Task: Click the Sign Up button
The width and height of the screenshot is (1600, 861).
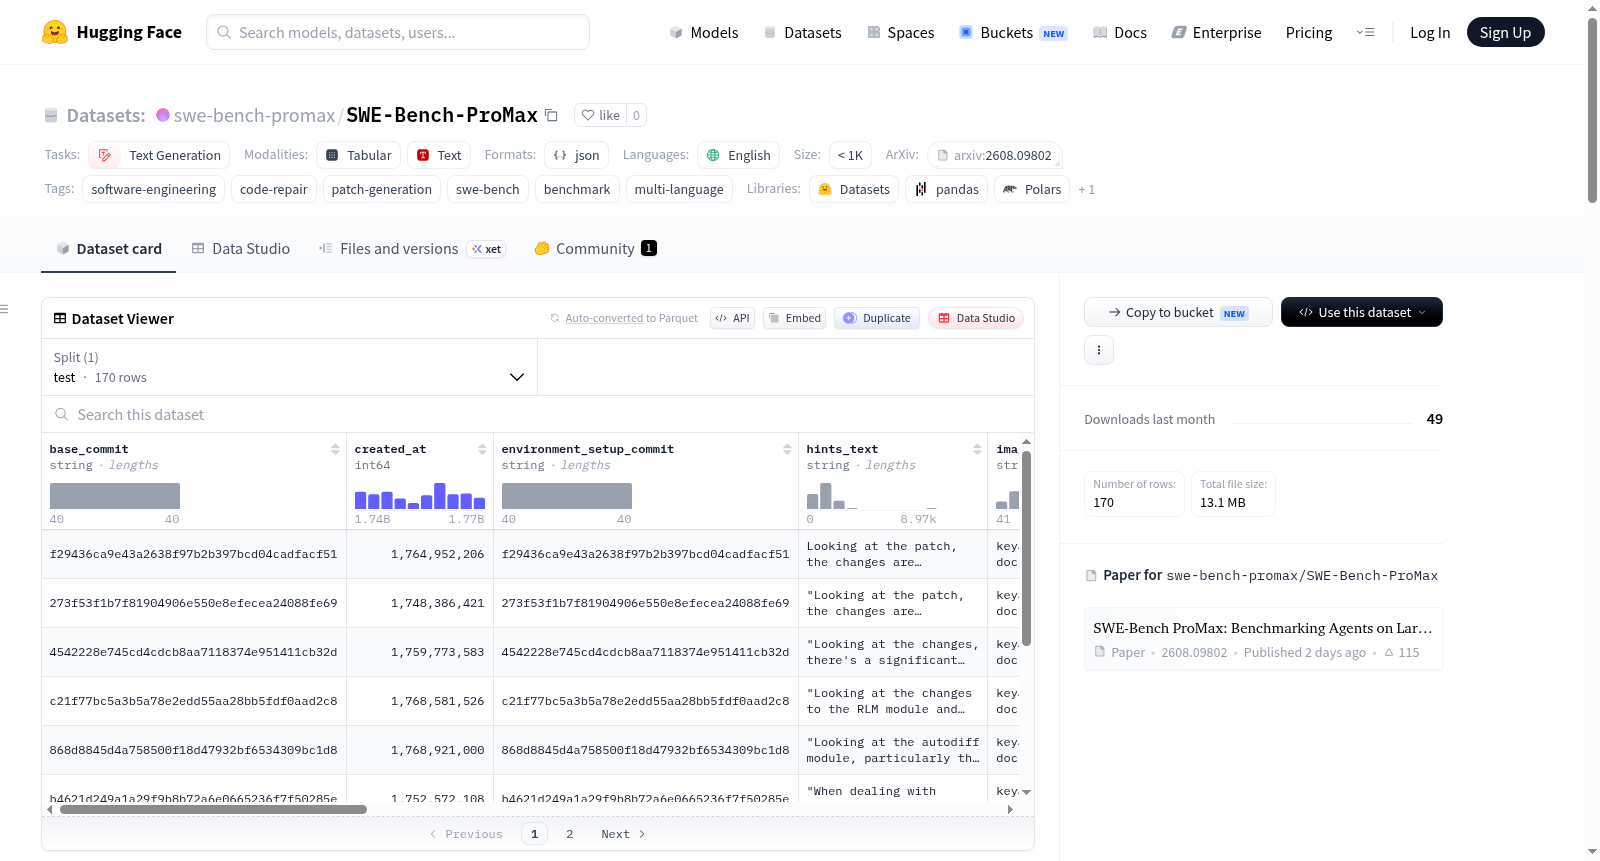Action: pyautogui.click(x=1505, y=32)
